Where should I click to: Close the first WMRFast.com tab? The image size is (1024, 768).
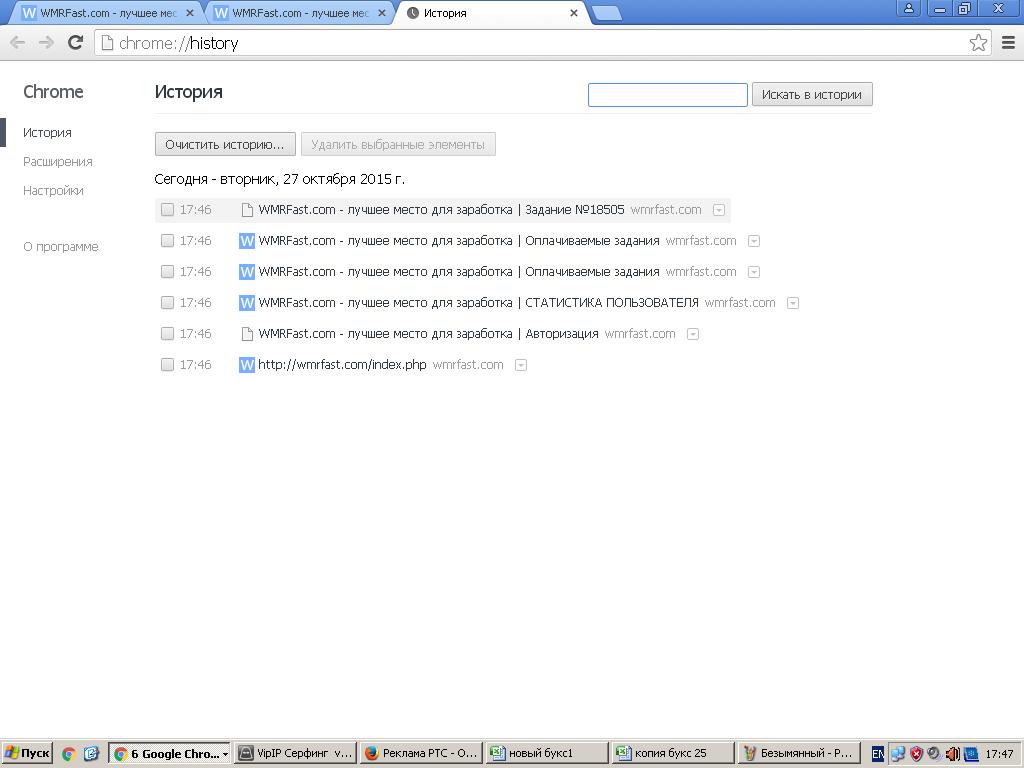190,13
